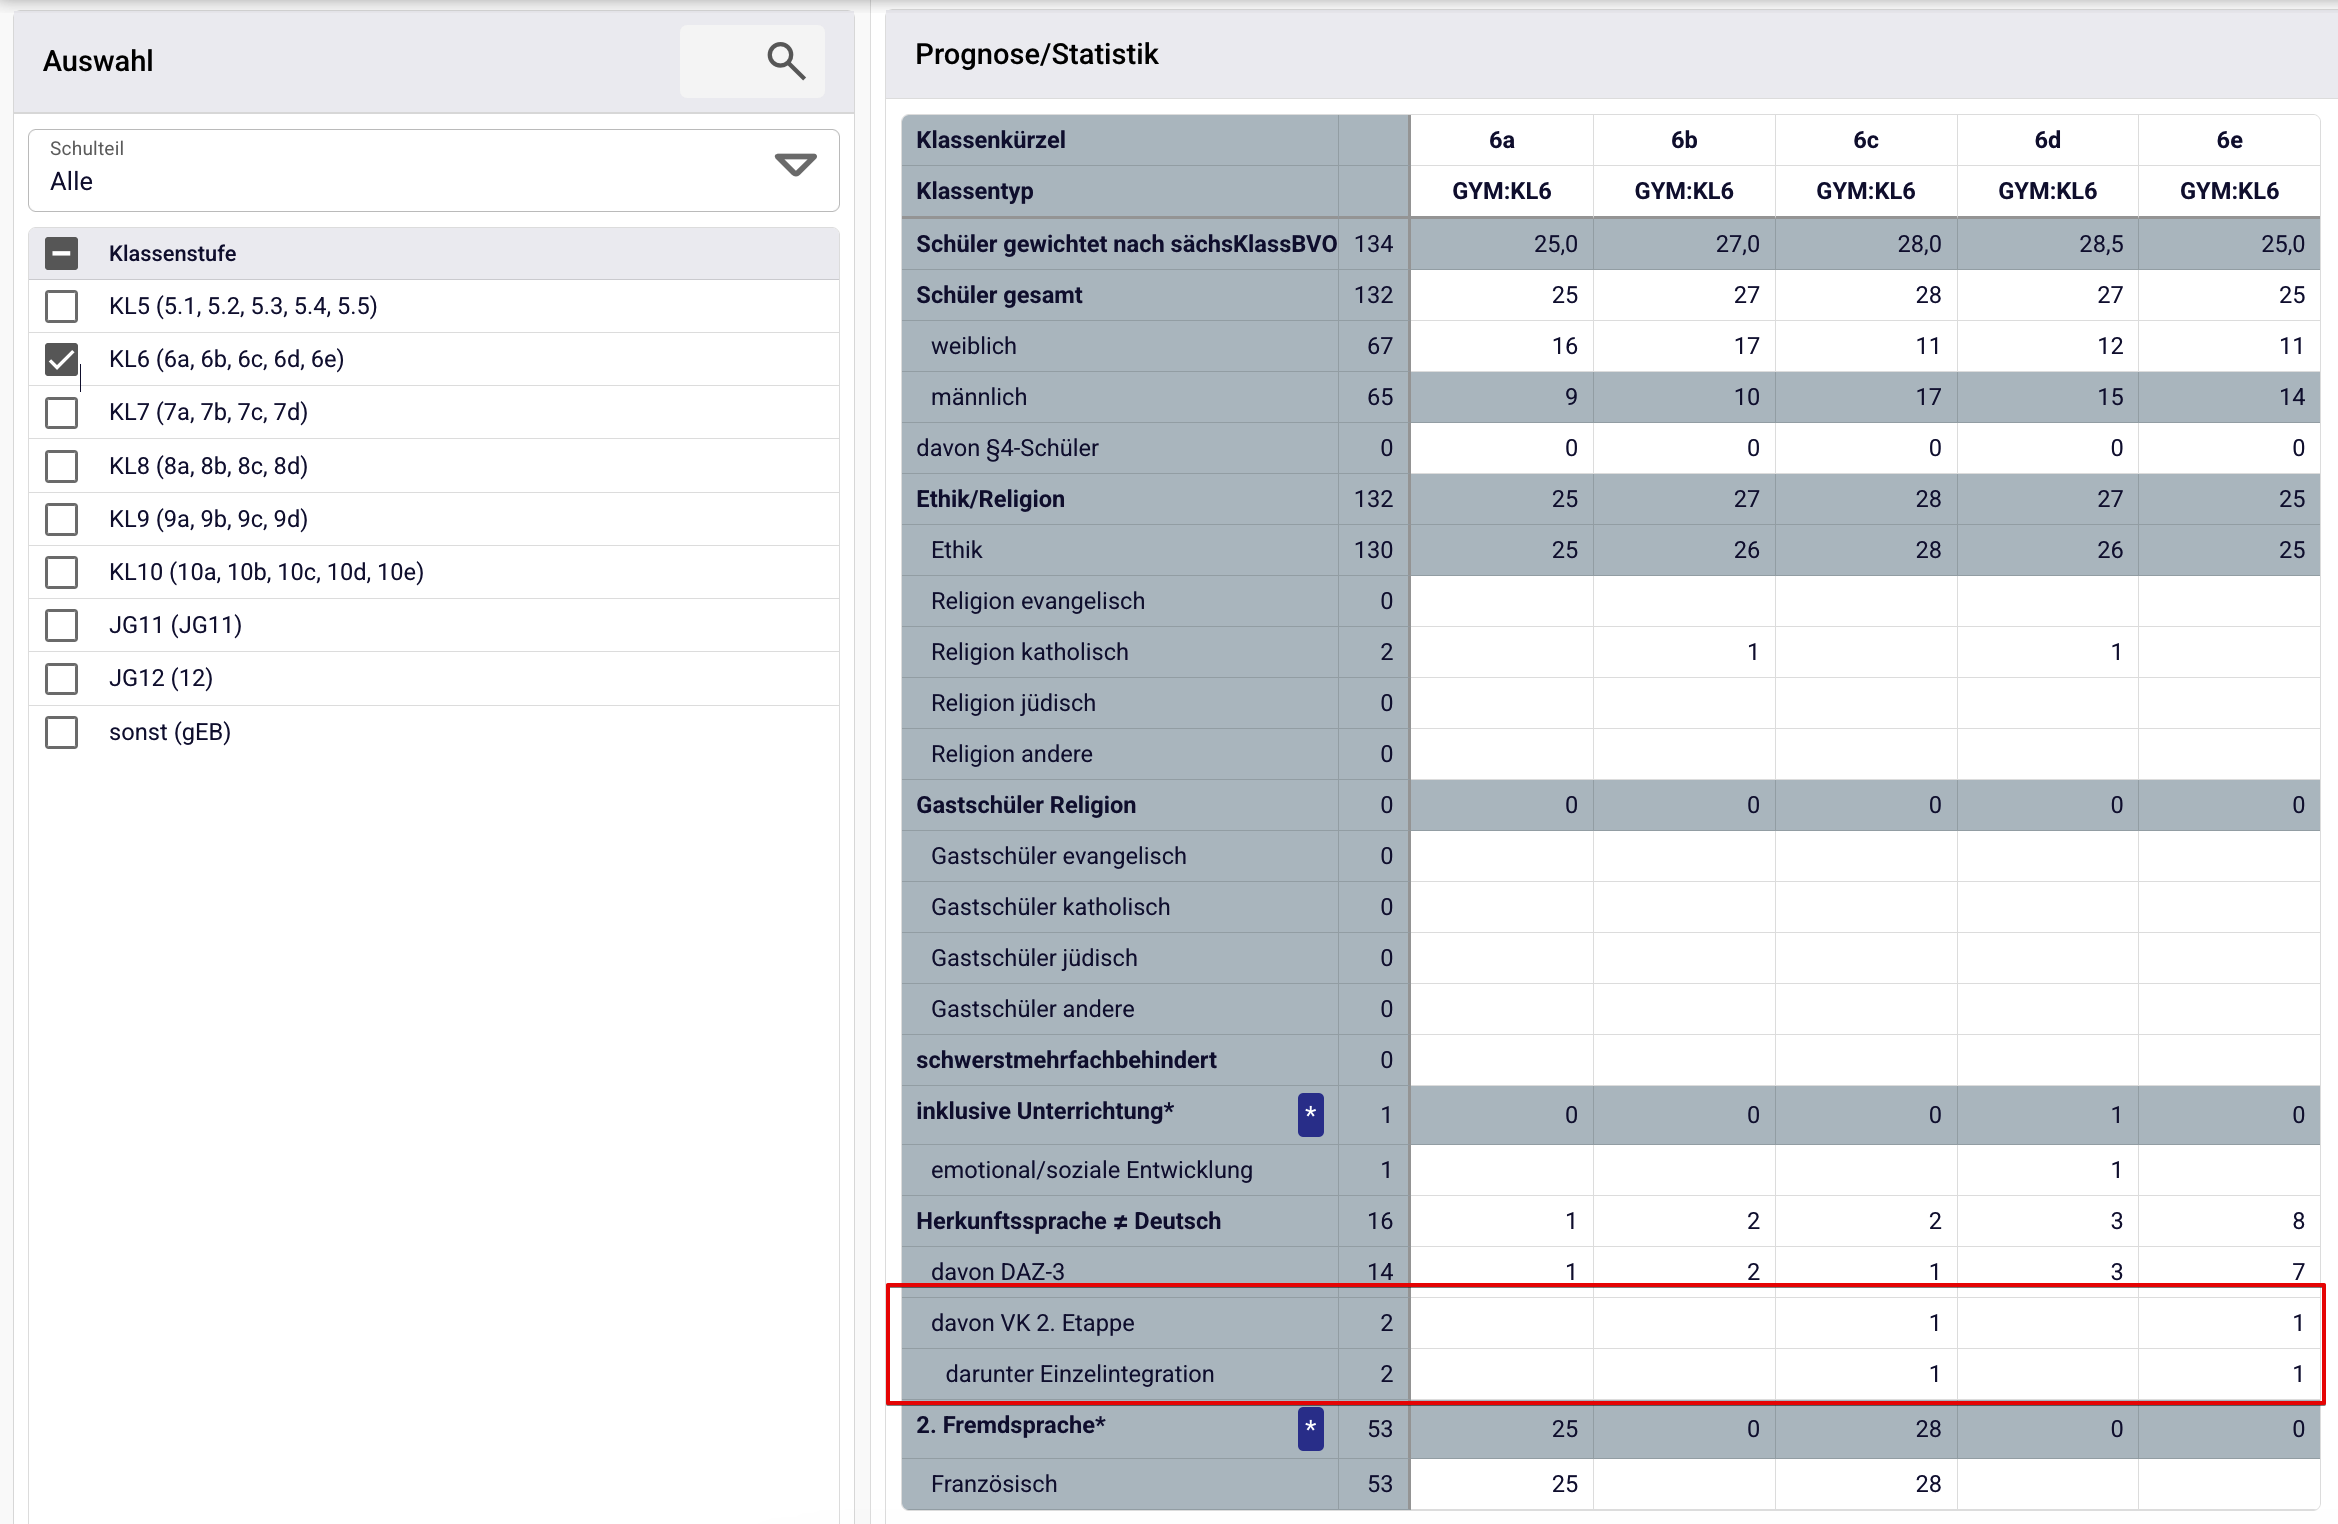This screenshot has width=2338, height=1524.
Task: Uncheck the KL6 class level checkbox
Action: point(62,359)
